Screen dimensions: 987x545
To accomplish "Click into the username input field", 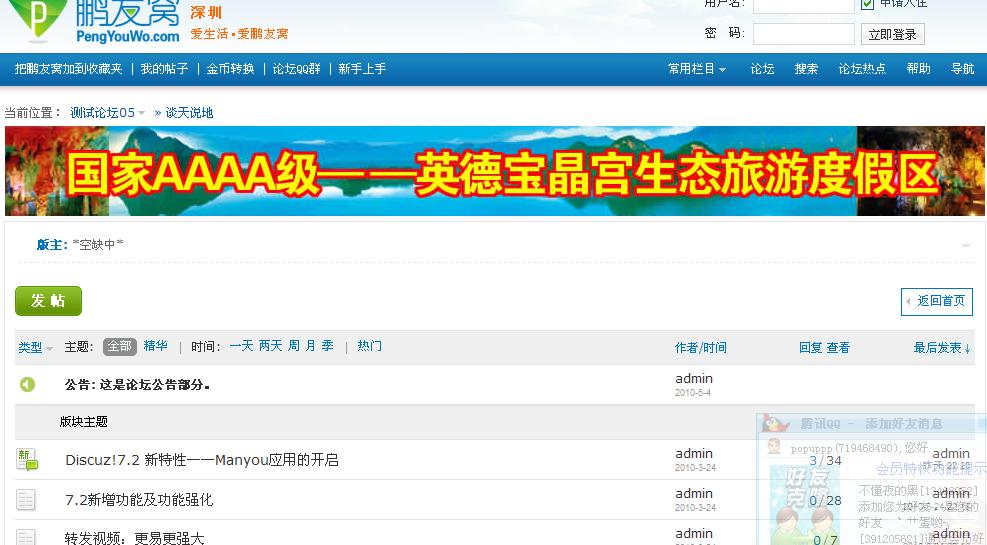I will [x=804, y=5].
